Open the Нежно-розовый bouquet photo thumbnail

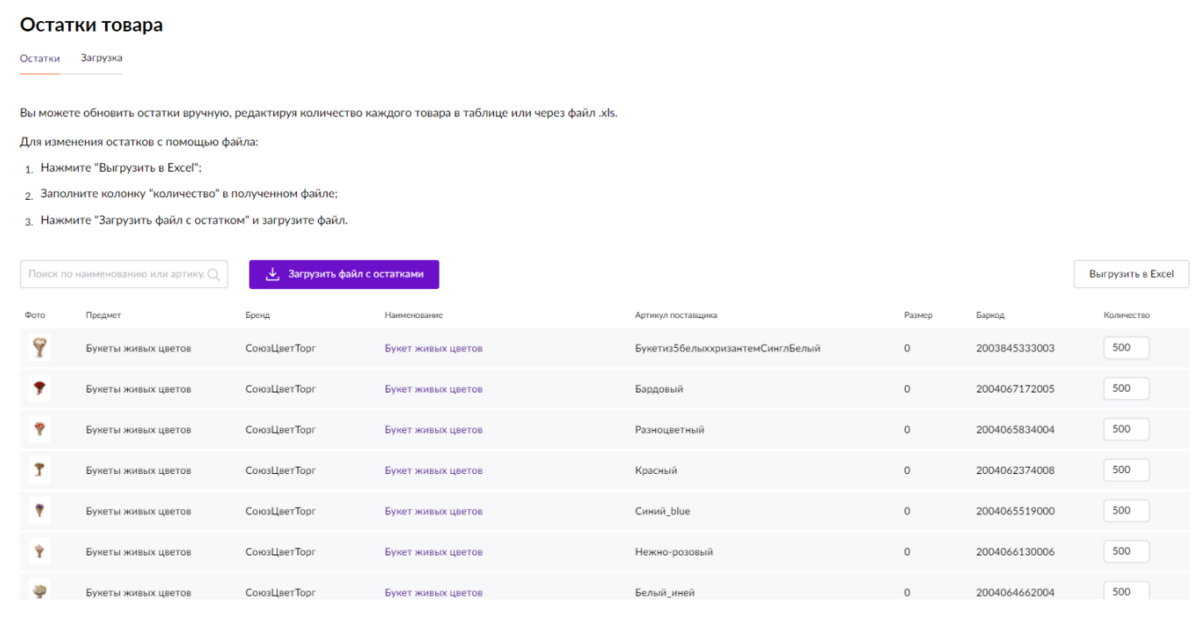click(x=39, y=551)
